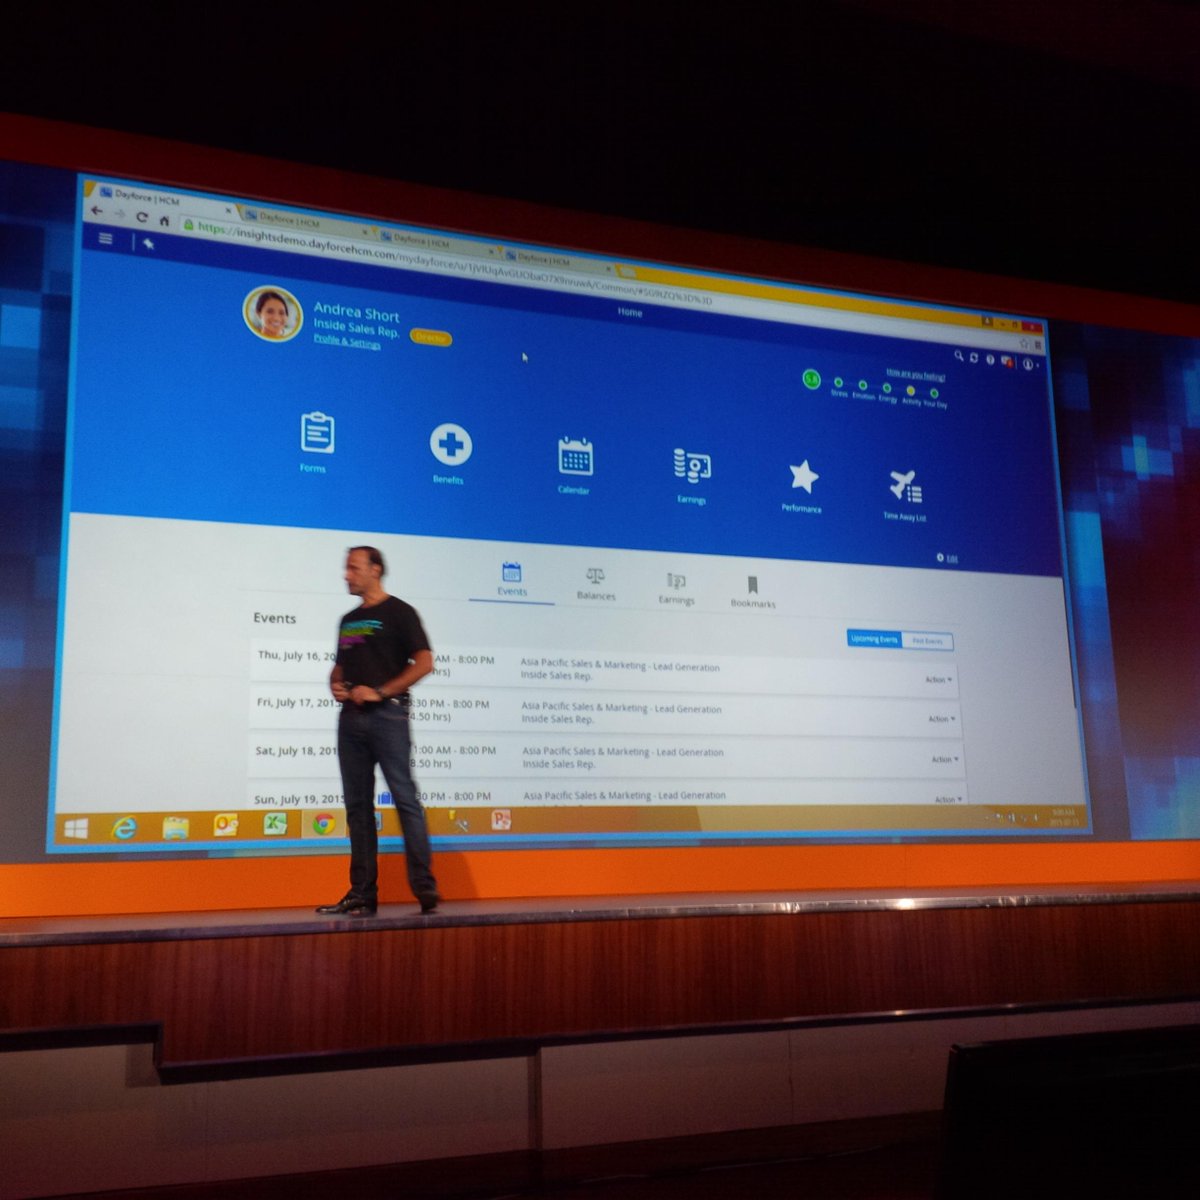This screenshot has width=1200, height=1200.
Task: Open the user account icon top right
Action: pos(1028,366)
